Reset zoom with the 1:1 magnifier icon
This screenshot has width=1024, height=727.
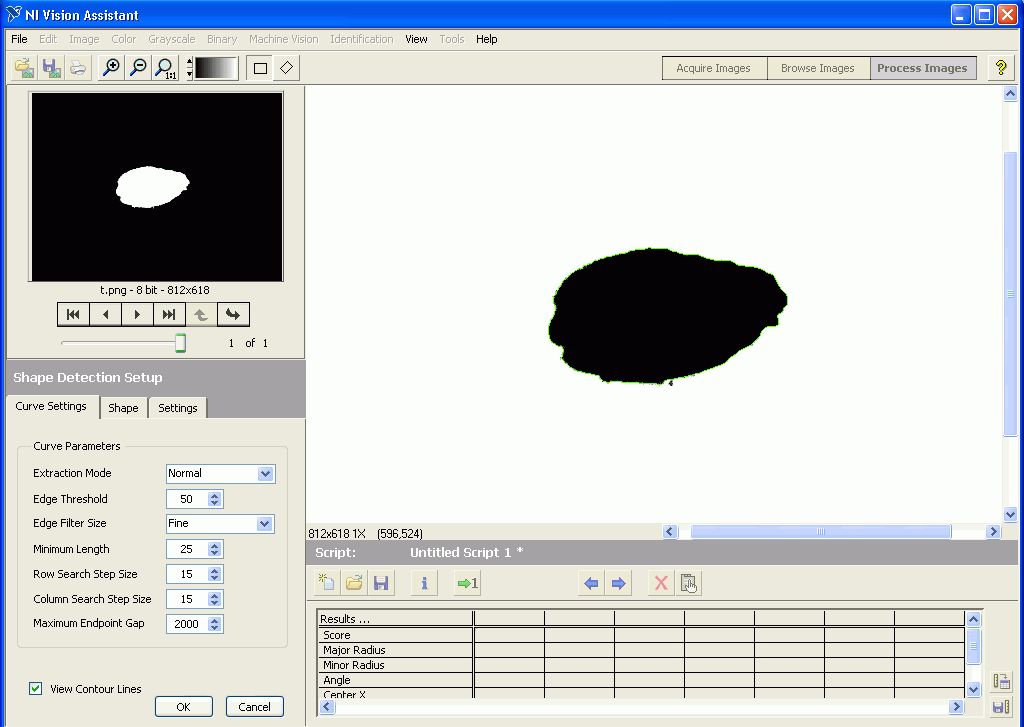click(165, 68)
